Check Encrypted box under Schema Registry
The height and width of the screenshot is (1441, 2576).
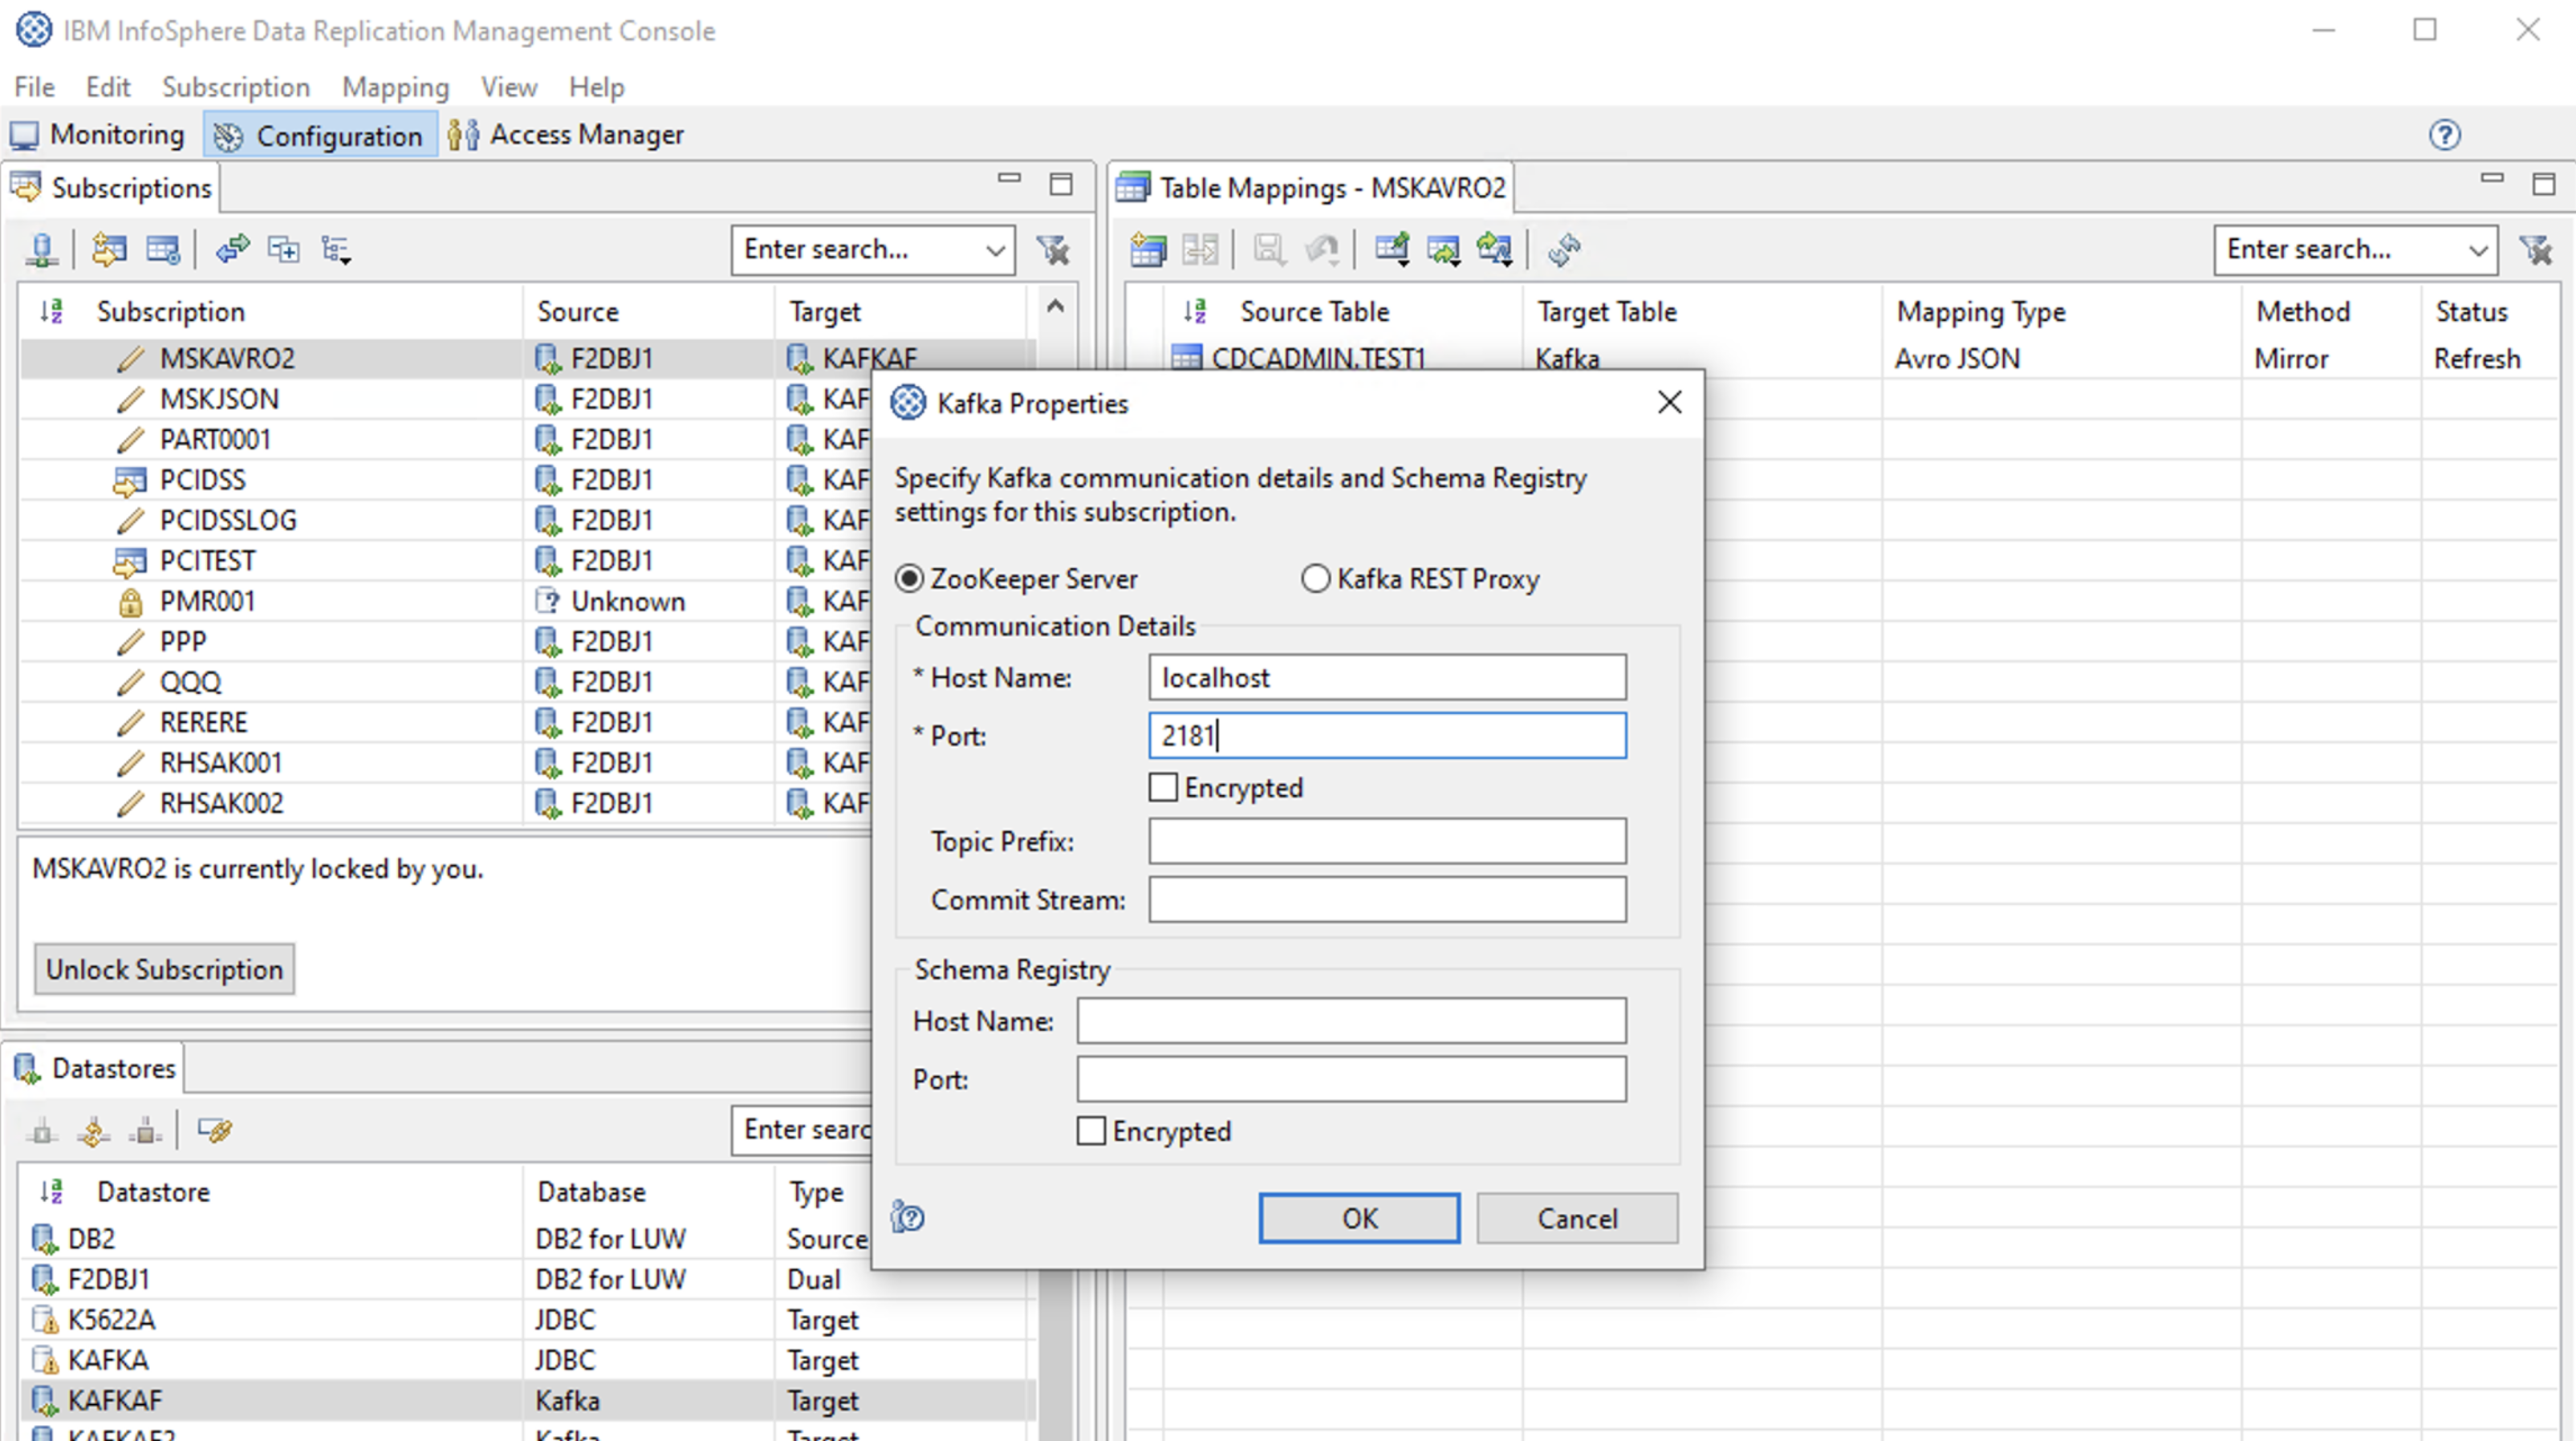point(1091,1131)
